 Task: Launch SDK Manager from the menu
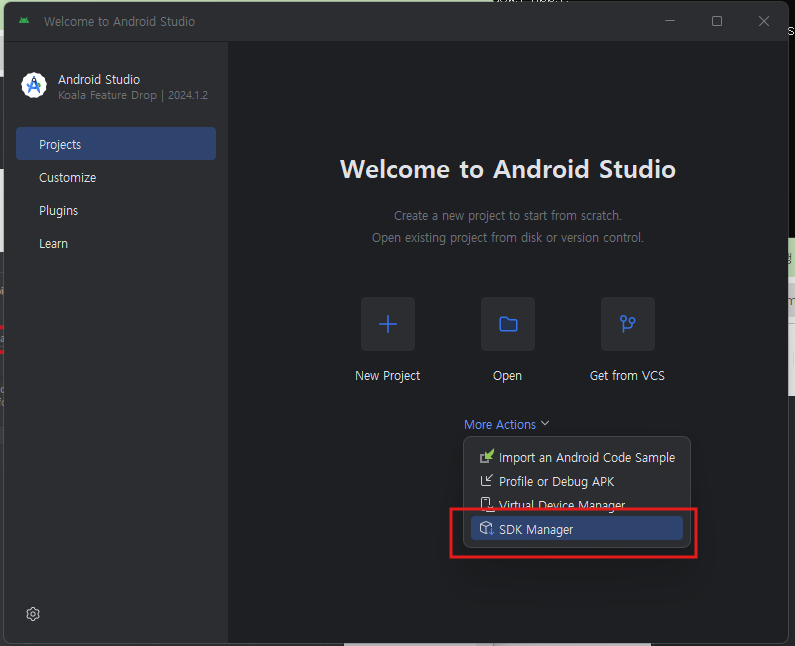[x=577, y=529]
